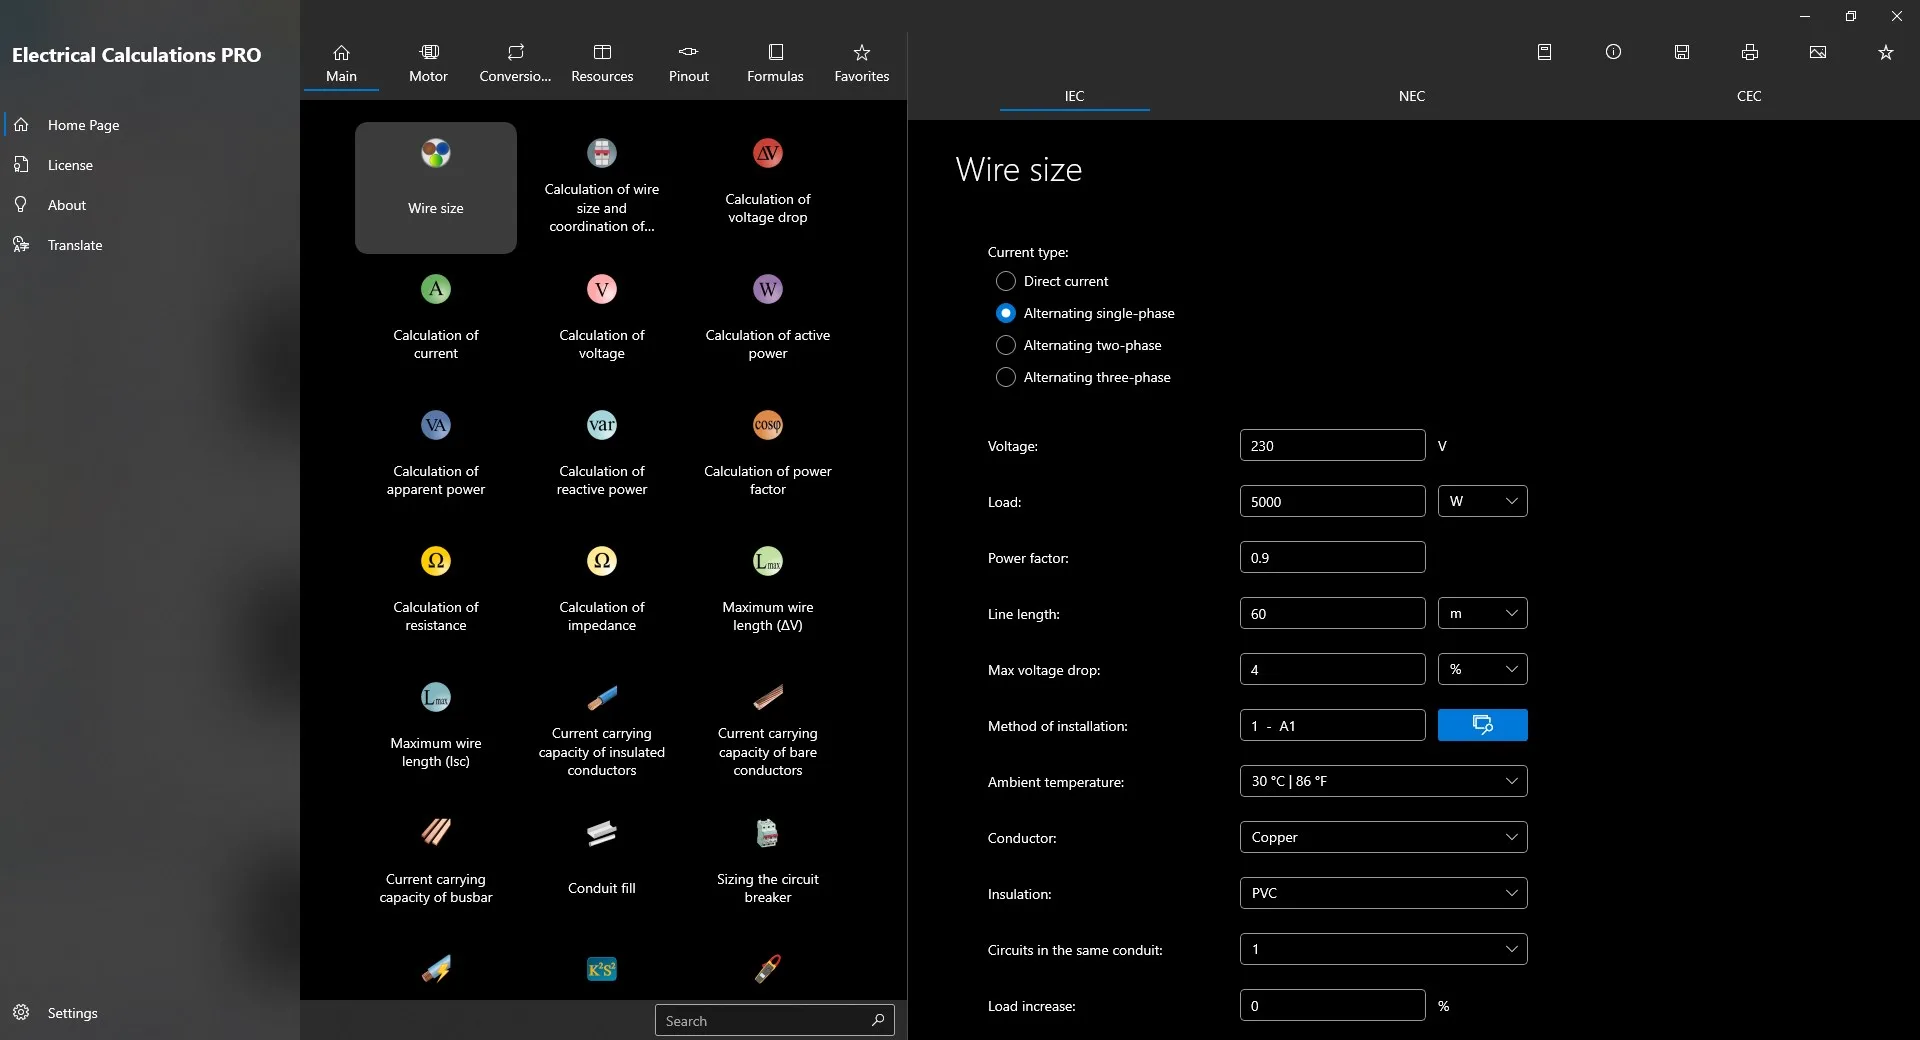This screenshot has width=1920, height=1040.
Task: Click the Power factor input field
Action: [1333, 557]
